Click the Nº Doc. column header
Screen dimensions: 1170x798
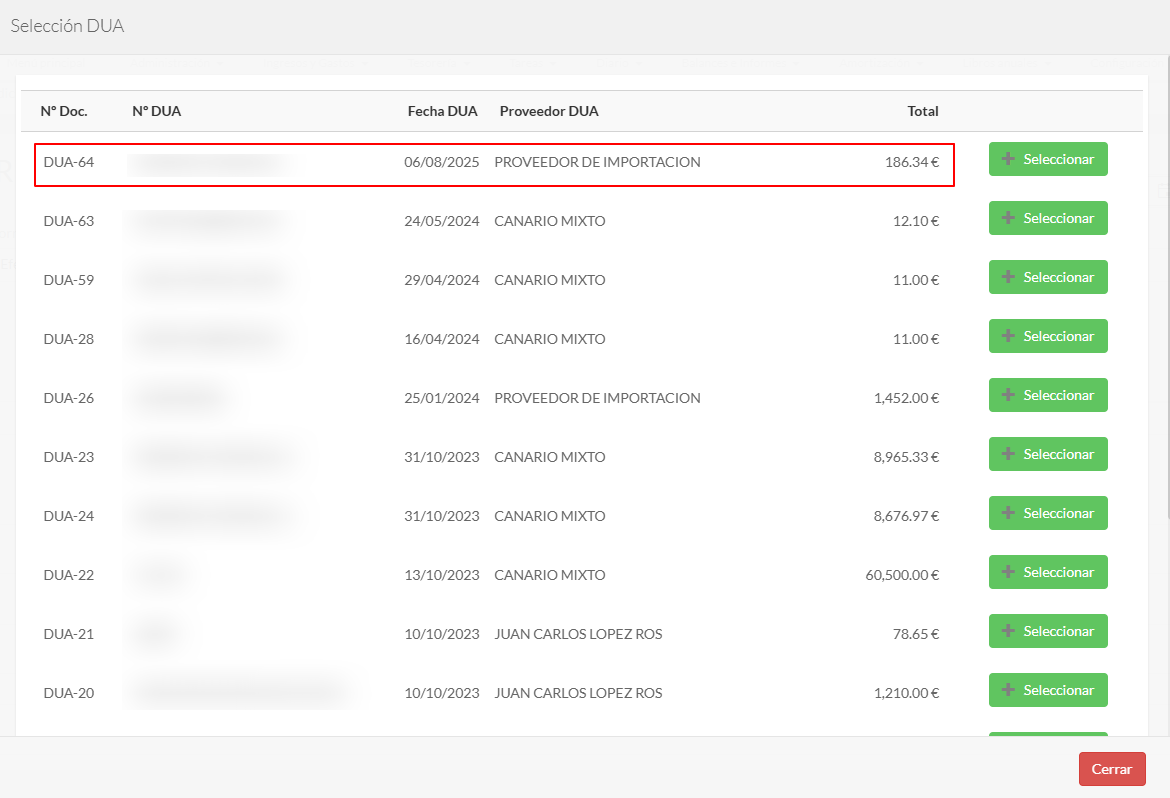point(64,111)
